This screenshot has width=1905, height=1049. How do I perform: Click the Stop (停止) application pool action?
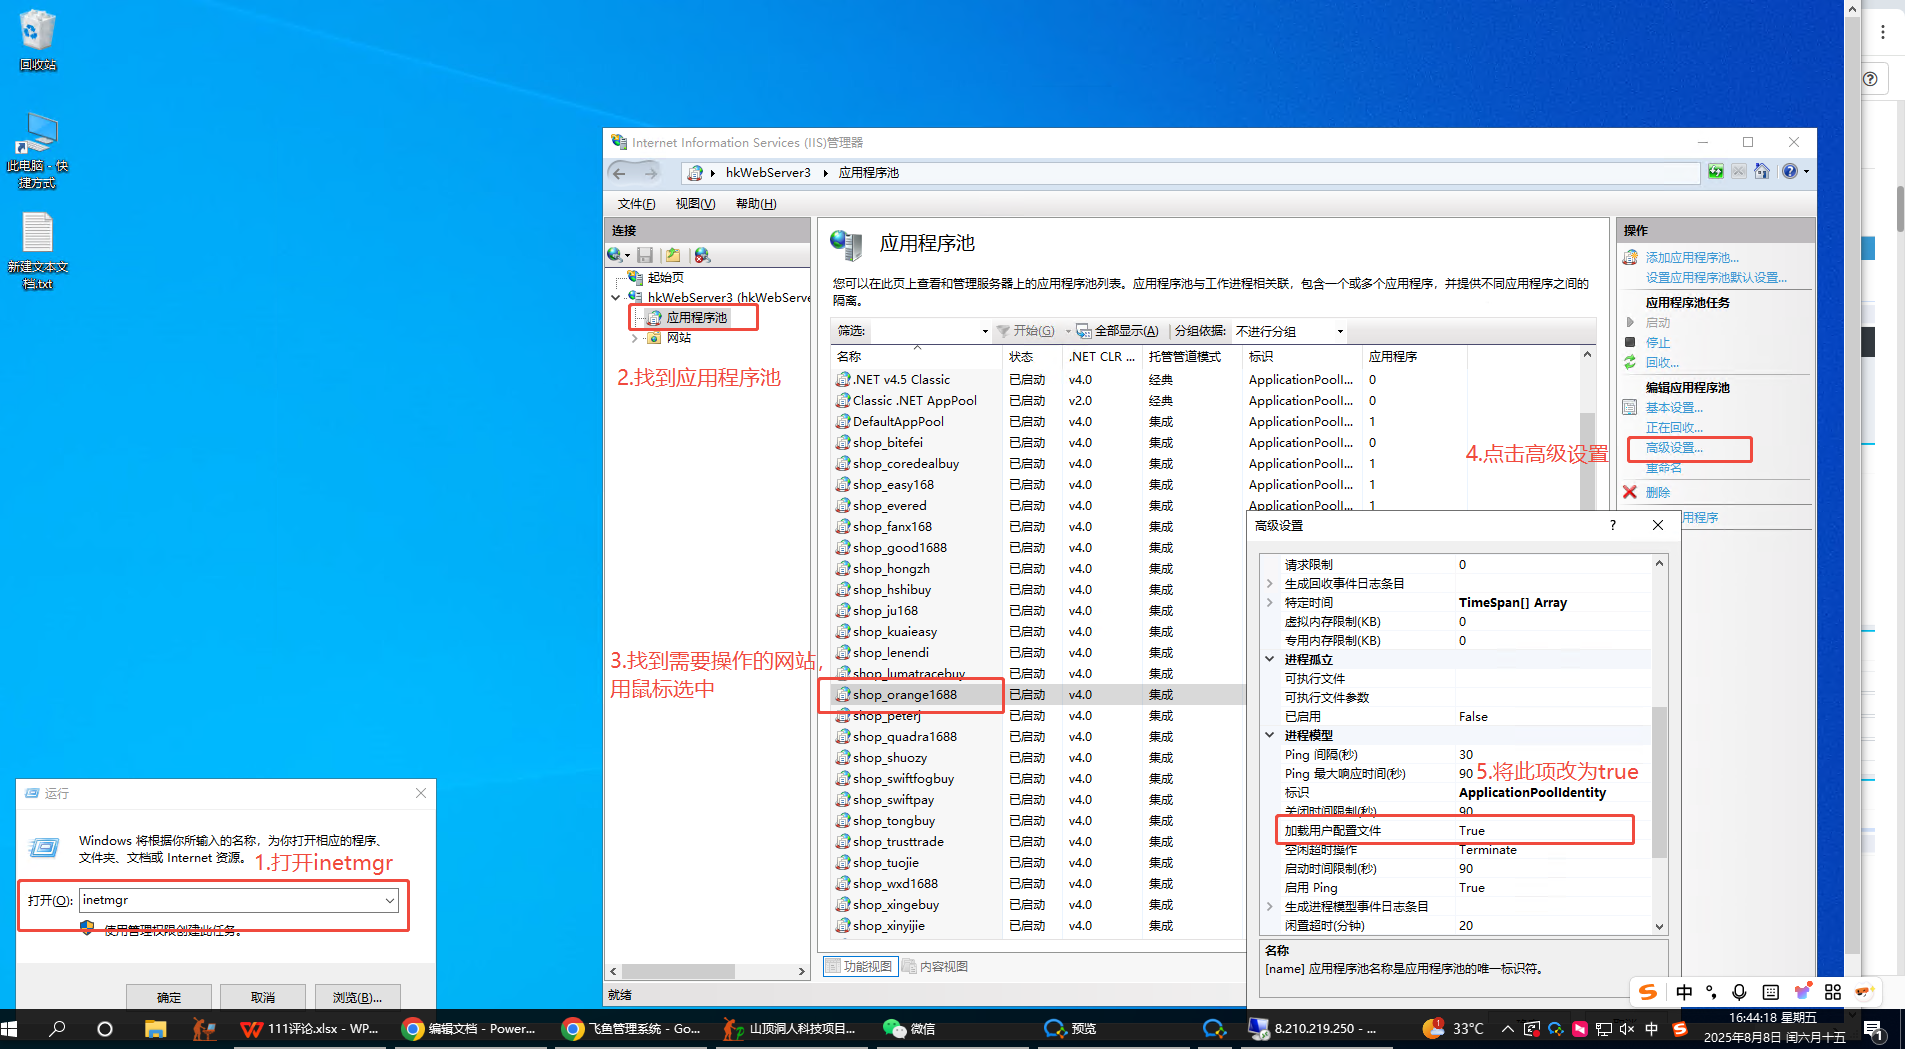point(1657,342)
